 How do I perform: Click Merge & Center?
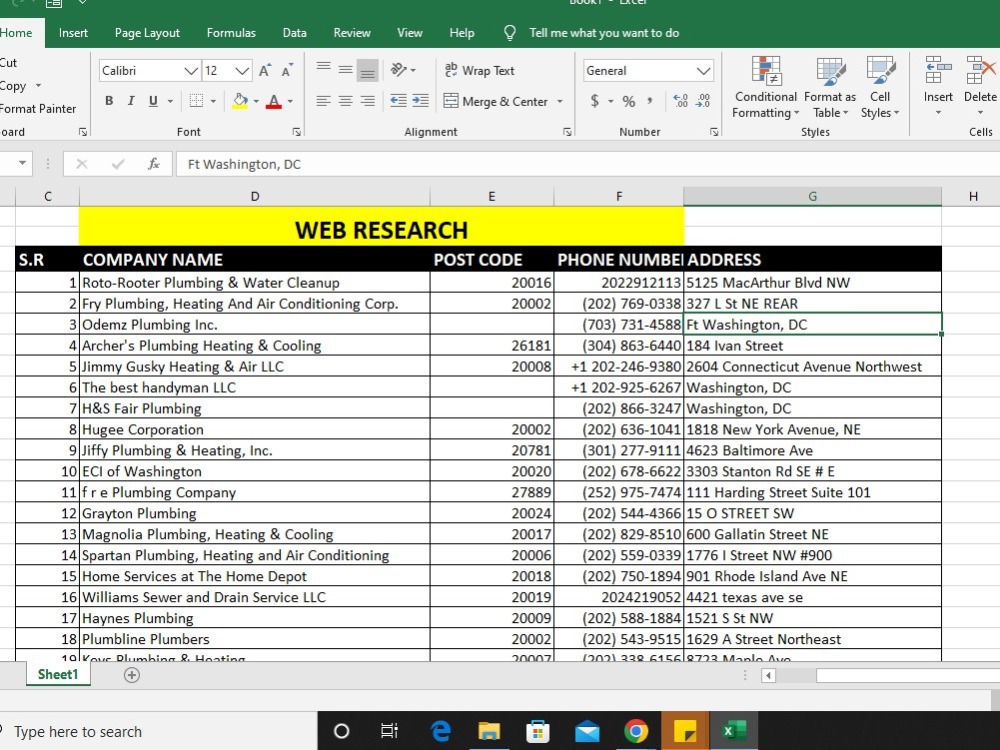[x=496, y=101]
